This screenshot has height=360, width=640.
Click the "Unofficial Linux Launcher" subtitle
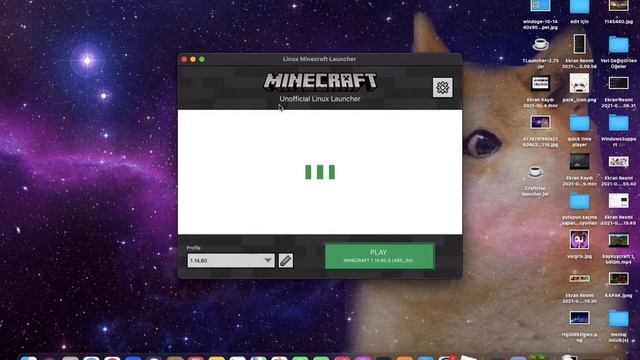320,99
